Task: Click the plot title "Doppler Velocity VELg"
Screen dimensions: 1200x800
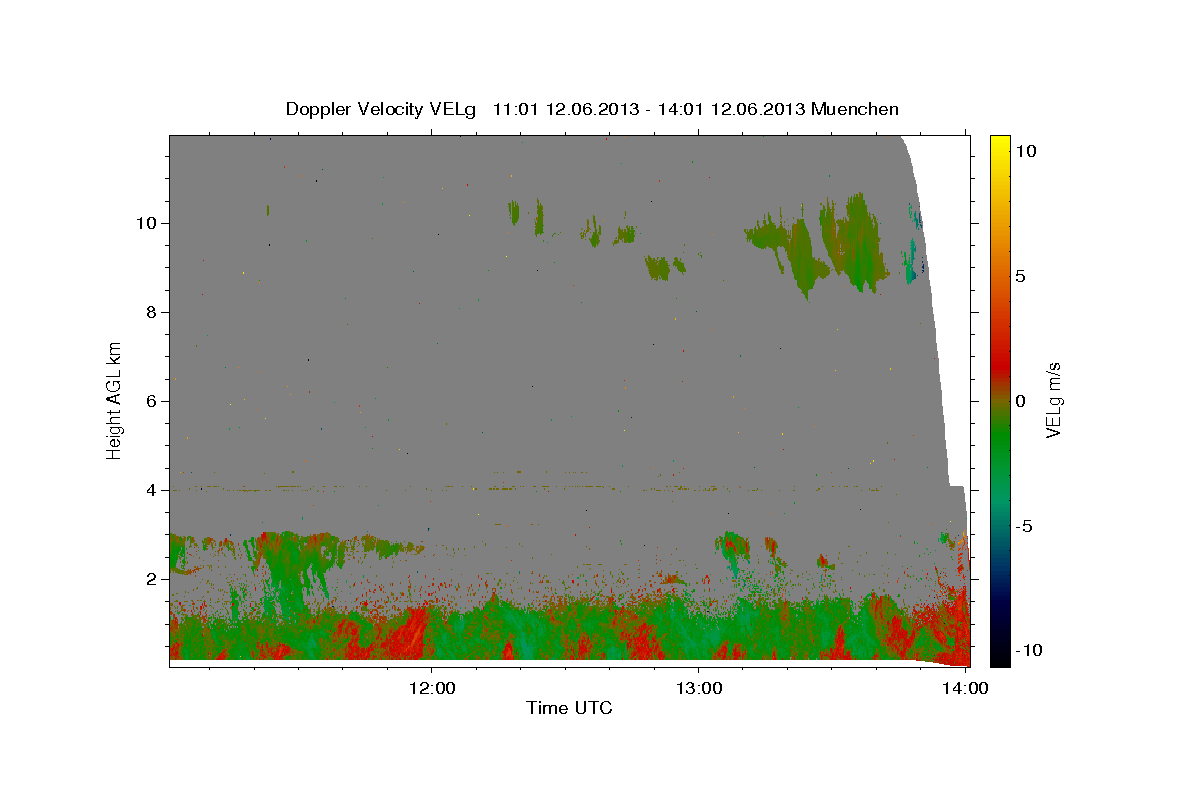Action: (381, 109)
